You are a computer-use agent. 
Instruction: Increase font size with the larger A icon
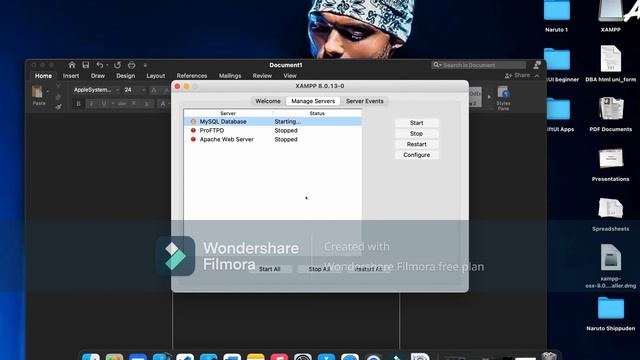tap(154, 90)
